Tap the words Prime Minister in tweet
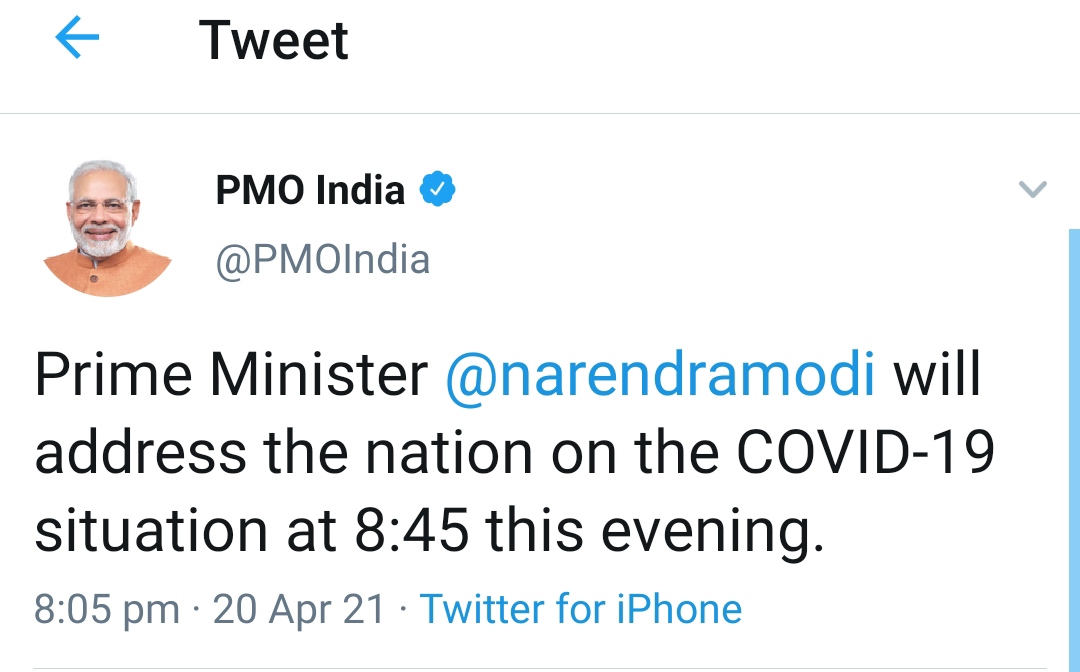1080x672 pixels. pos(231,376)
